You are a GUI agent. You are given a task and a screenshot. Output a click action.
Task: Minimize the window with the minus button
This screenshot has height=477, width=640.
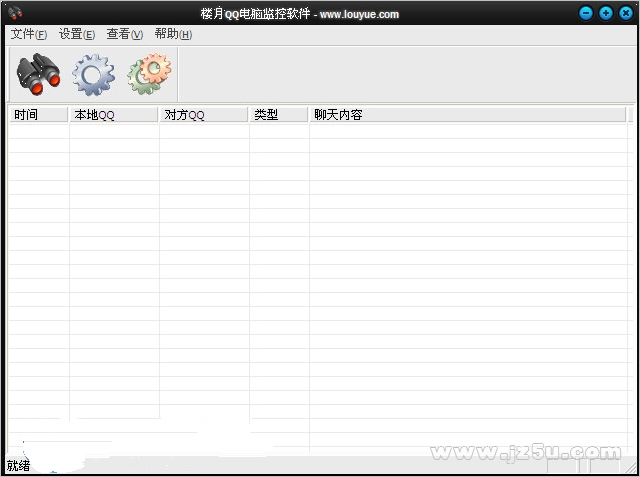pos(586,13)
